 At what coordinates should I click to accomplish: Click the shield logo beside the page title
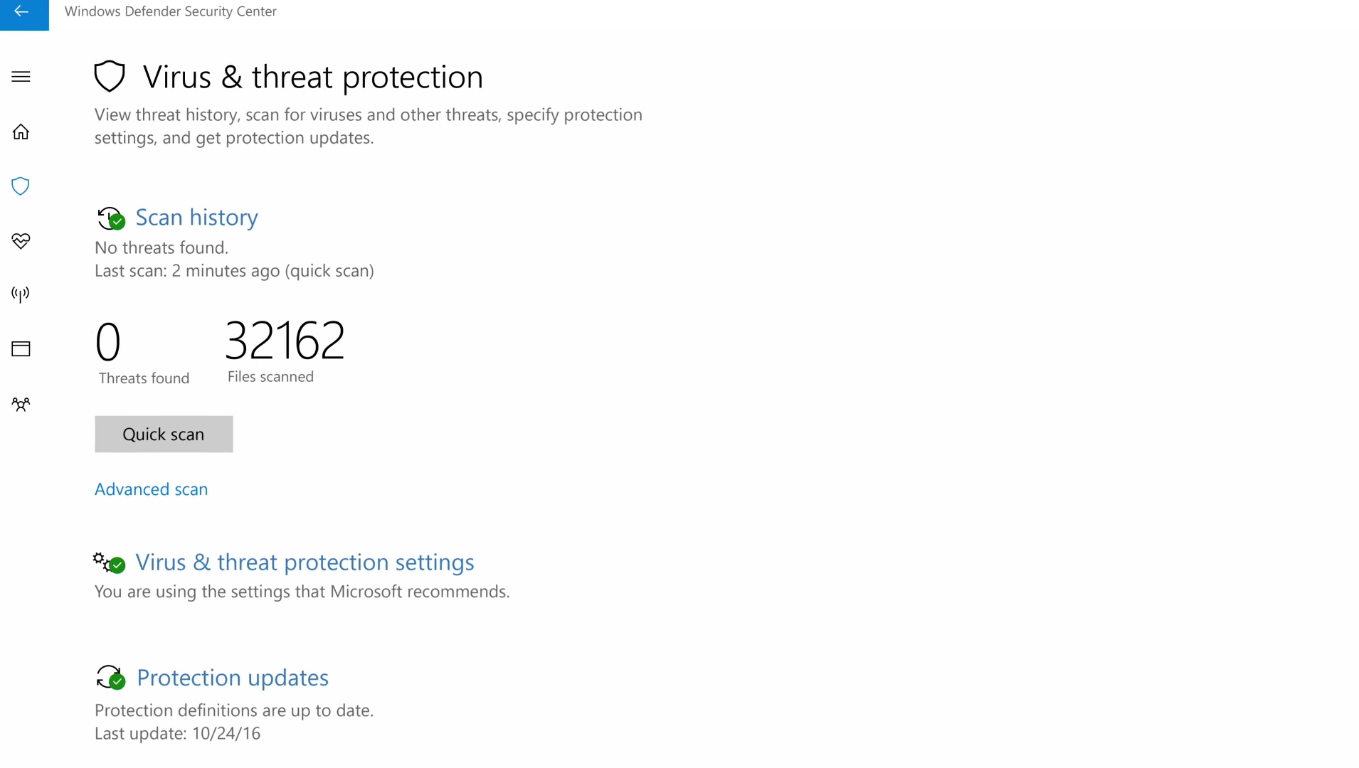point(109,75)
